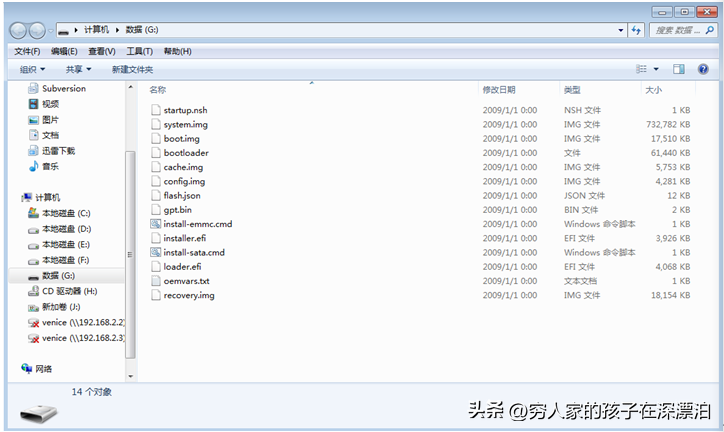Click the cache.img file icon
This screenshot has width=724, height=432.
tap(156, 167)
